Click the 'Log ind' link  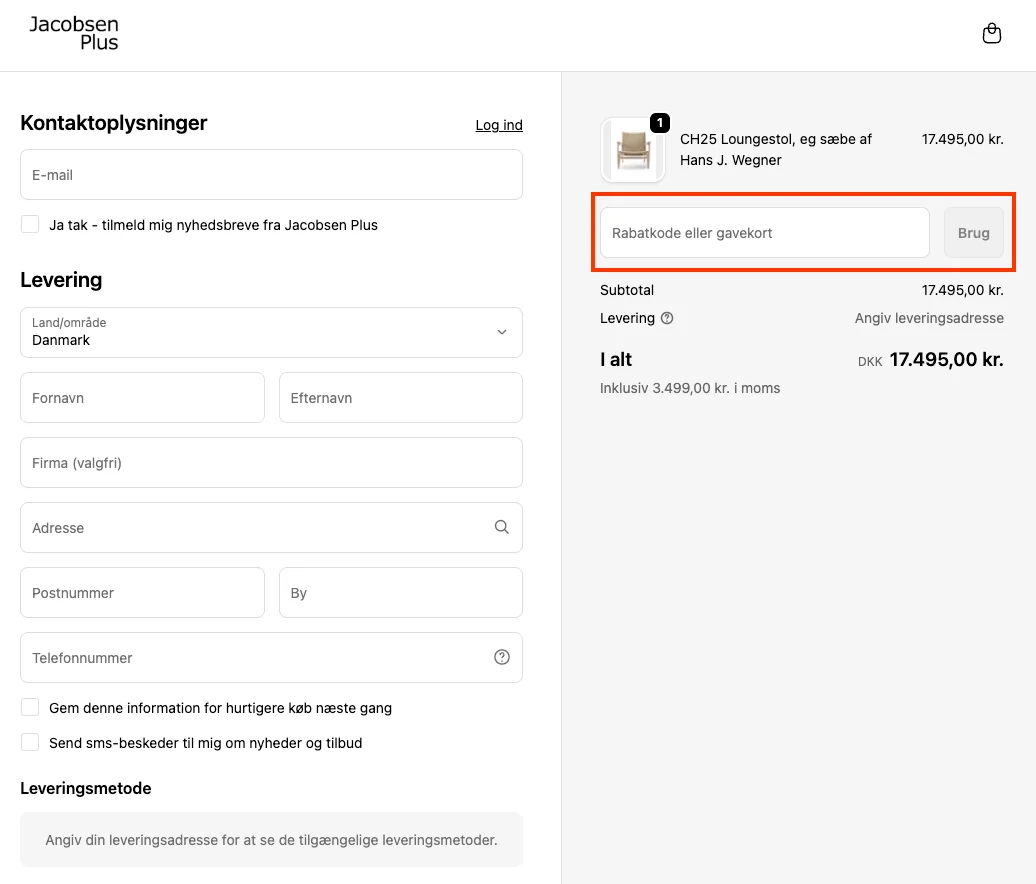coord(498,125)
